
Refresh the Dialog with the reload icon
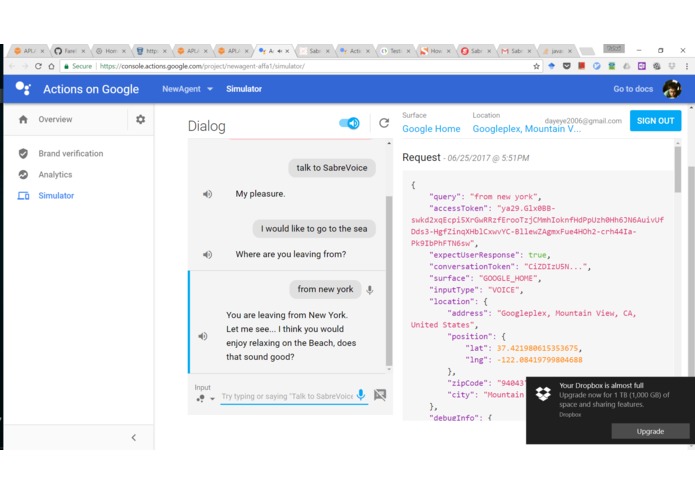point(384,123)
